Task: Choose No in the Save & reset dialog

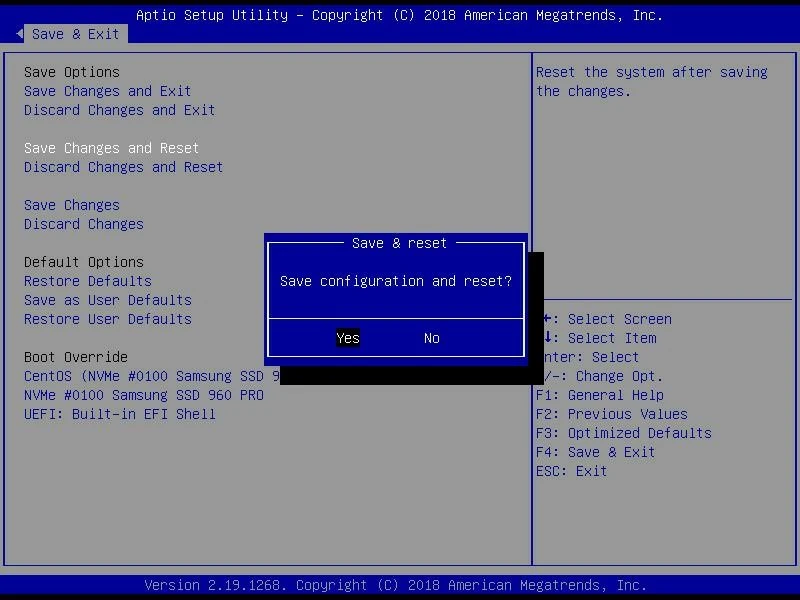Action: click(431, 338)
